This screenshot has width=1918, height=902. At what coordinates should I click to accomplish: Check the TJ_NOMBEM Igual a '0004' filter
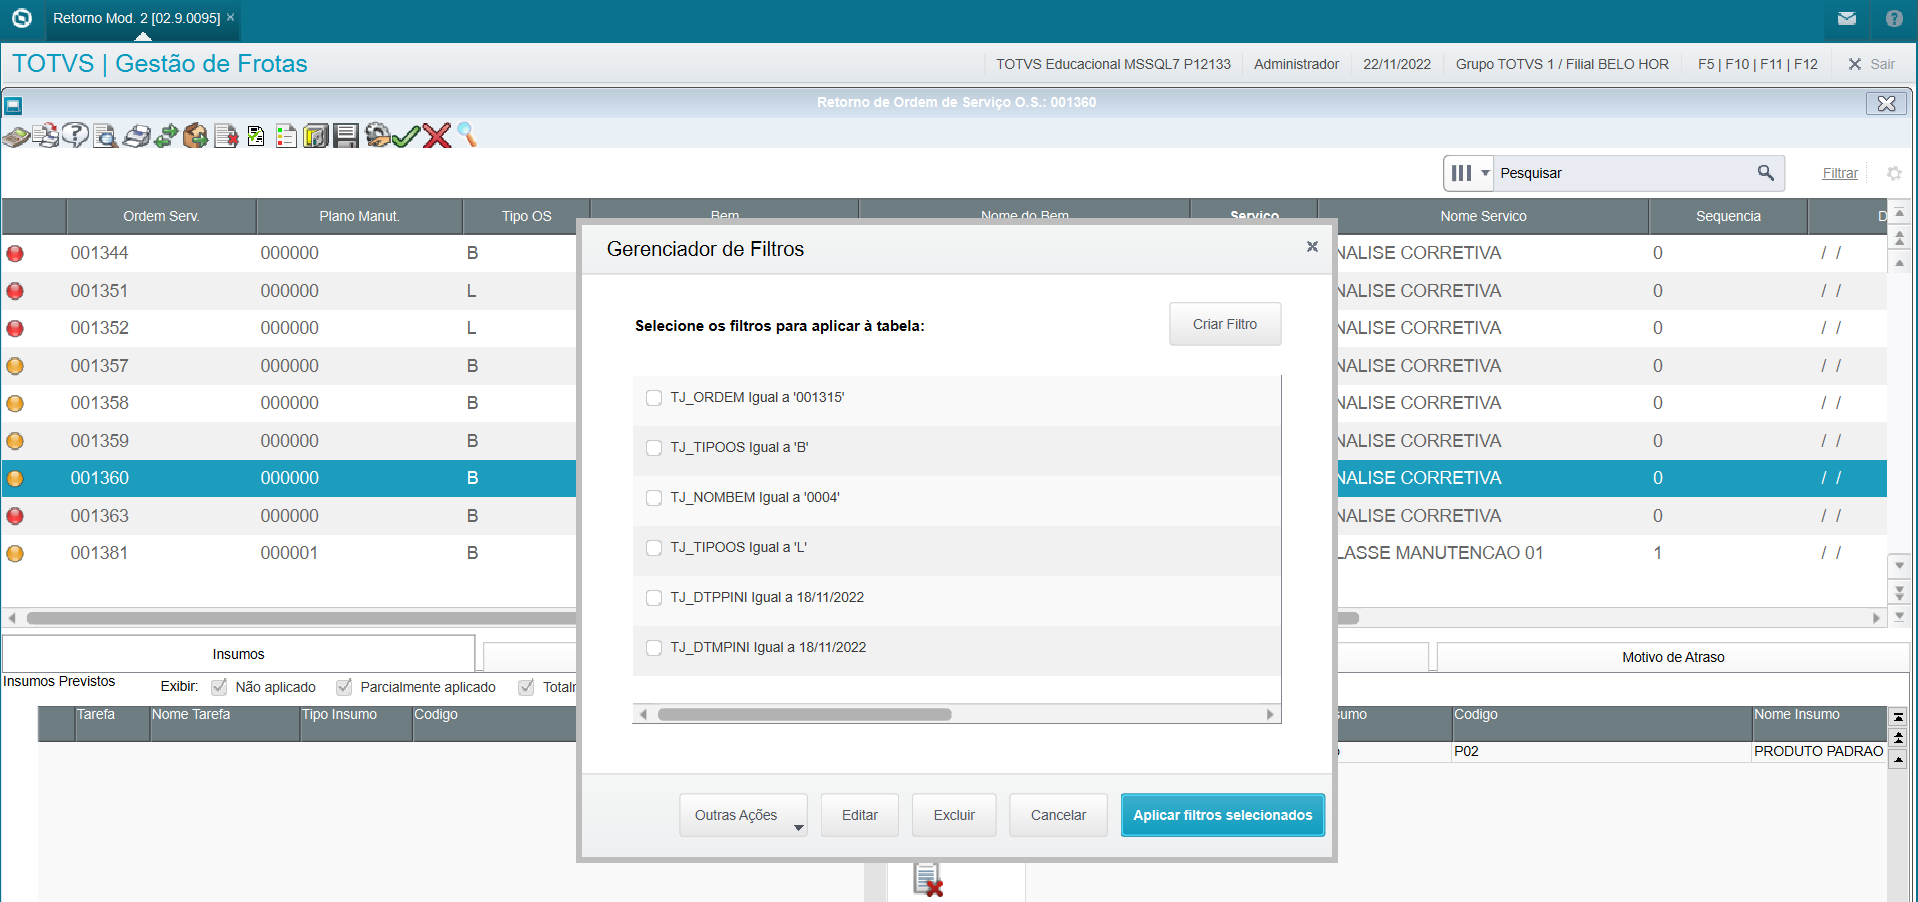point(654,498)
